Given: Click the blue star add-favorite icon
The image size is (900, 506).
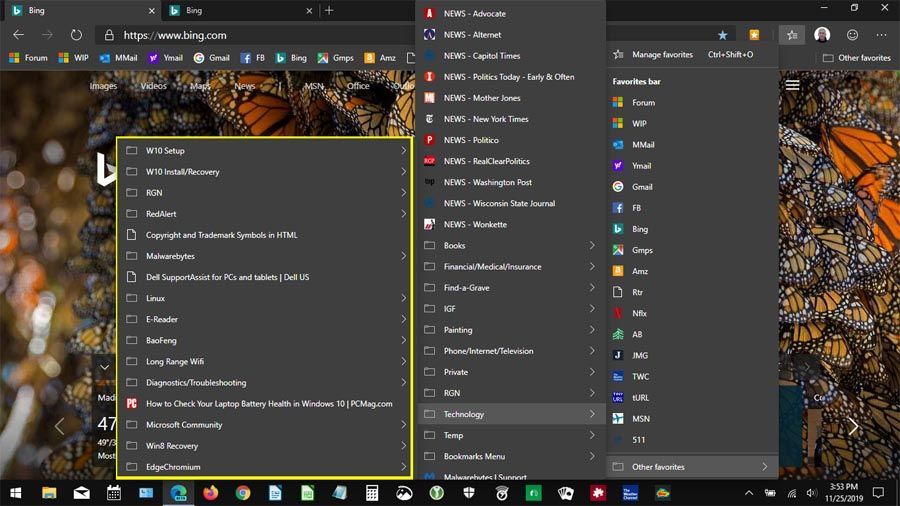Looking at the screenshot, I should point(722,35).
